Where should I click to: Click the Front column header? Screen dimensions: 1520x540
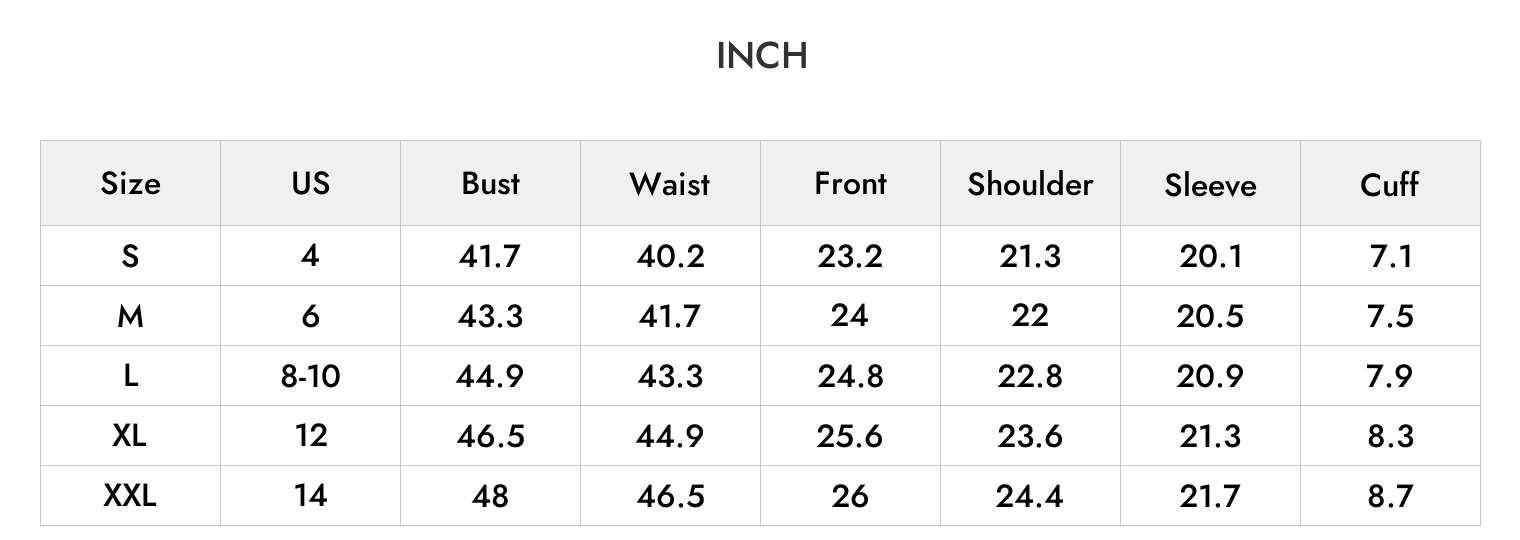point(850,184)
